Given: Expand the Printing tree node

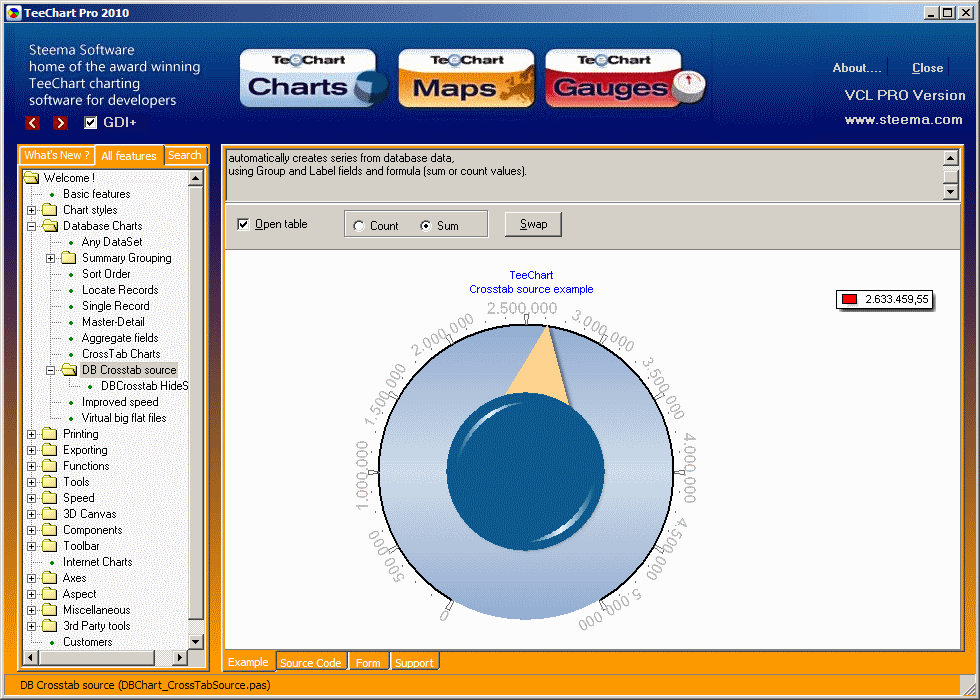Looking at the screenshot, I should click(31, 434).
